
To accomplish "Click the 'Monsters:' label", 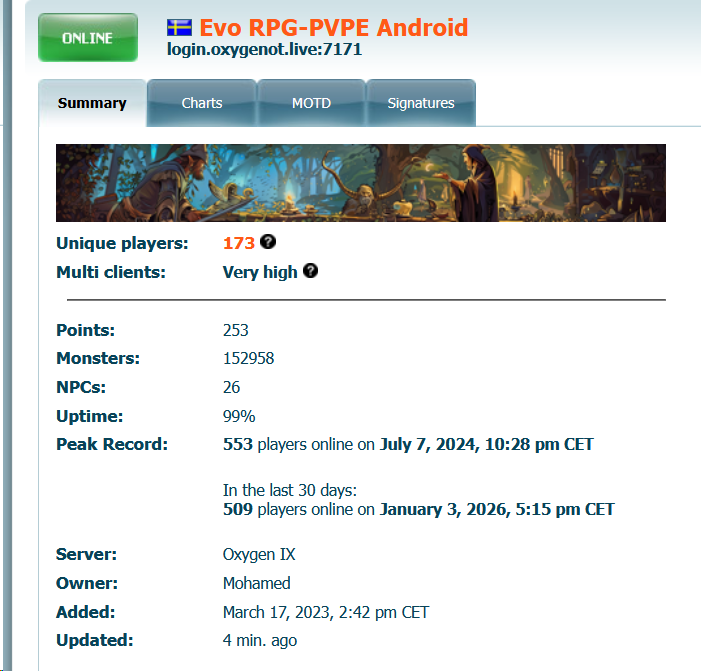I will pyautogui.click(x=98, y=359).
